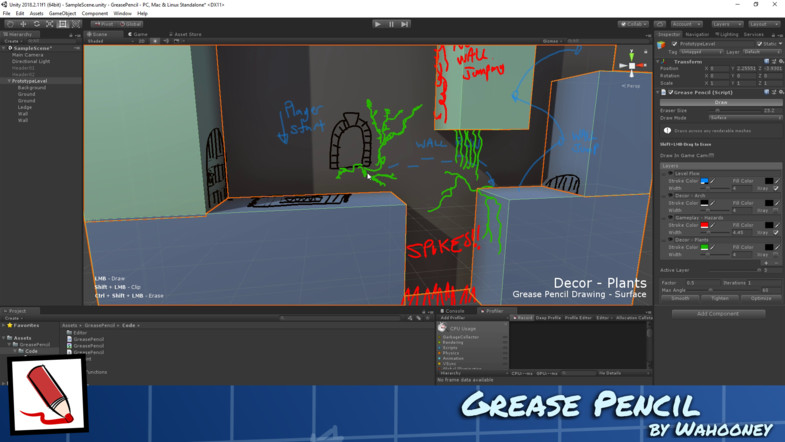Click Level Flow stroke color swatch

click(704, 181)
